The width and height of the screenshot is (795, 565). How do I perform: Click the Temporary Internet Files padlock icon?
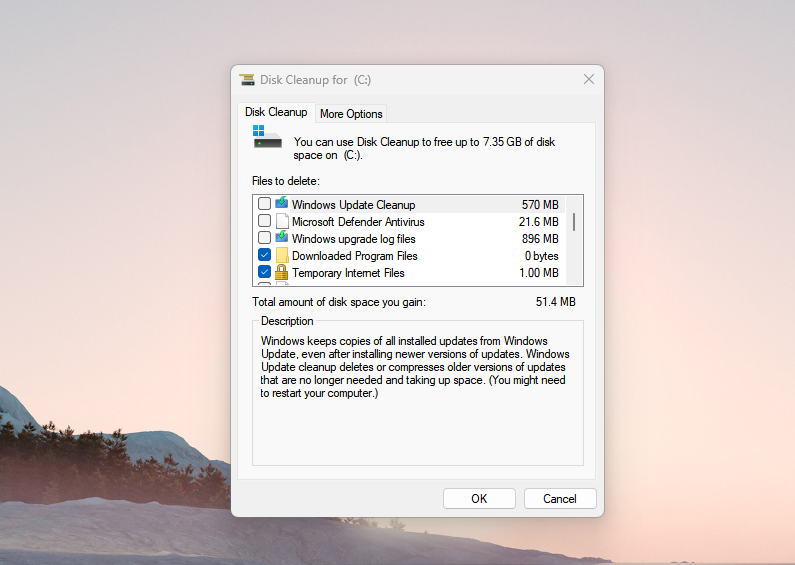281,272
